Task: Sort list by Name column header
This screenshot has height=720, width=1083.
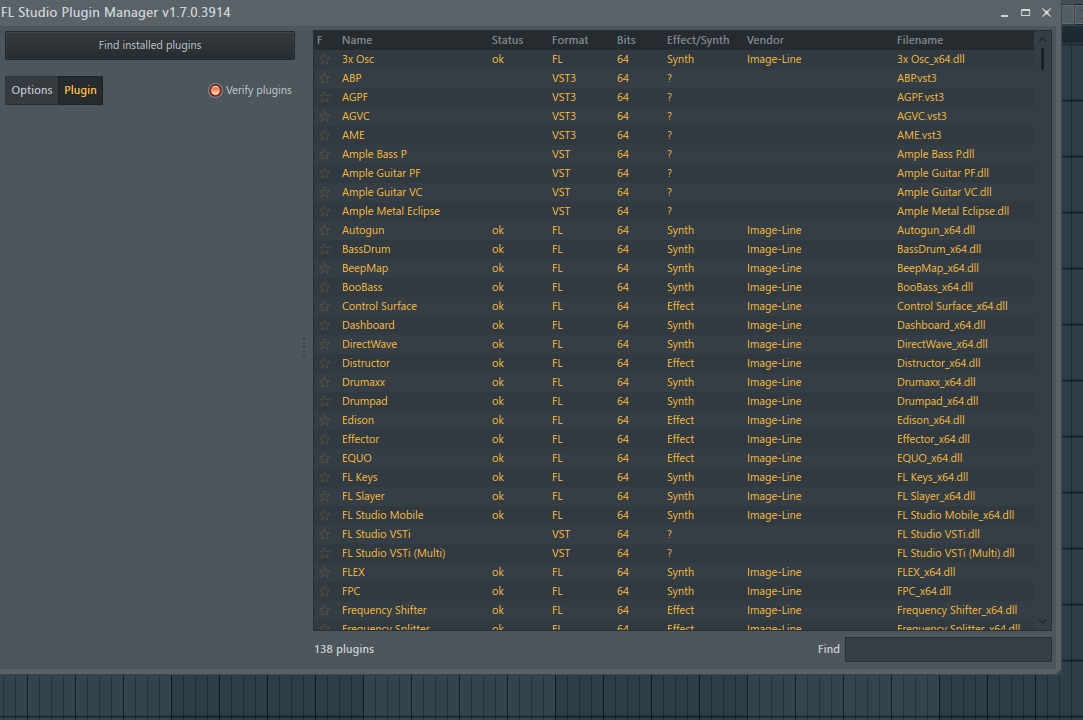Action: 357,40
